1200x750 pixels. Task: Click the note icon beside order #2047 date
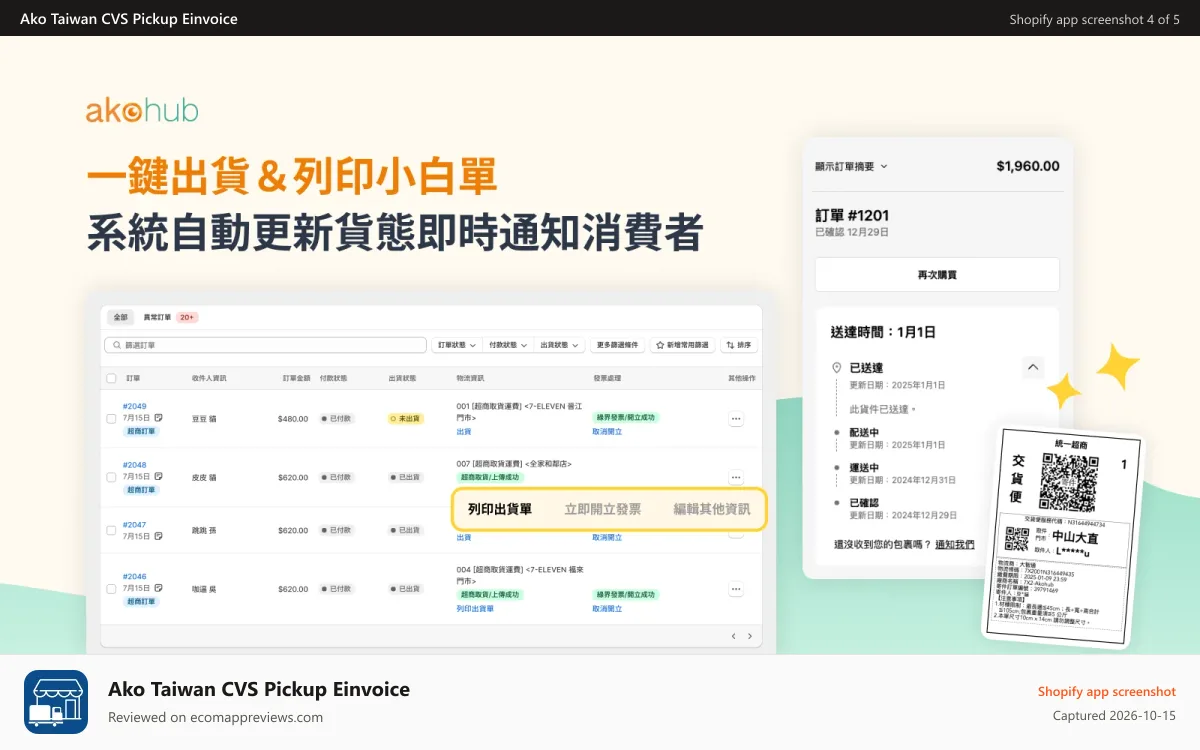pyautogui.click(x=158, y=536)
